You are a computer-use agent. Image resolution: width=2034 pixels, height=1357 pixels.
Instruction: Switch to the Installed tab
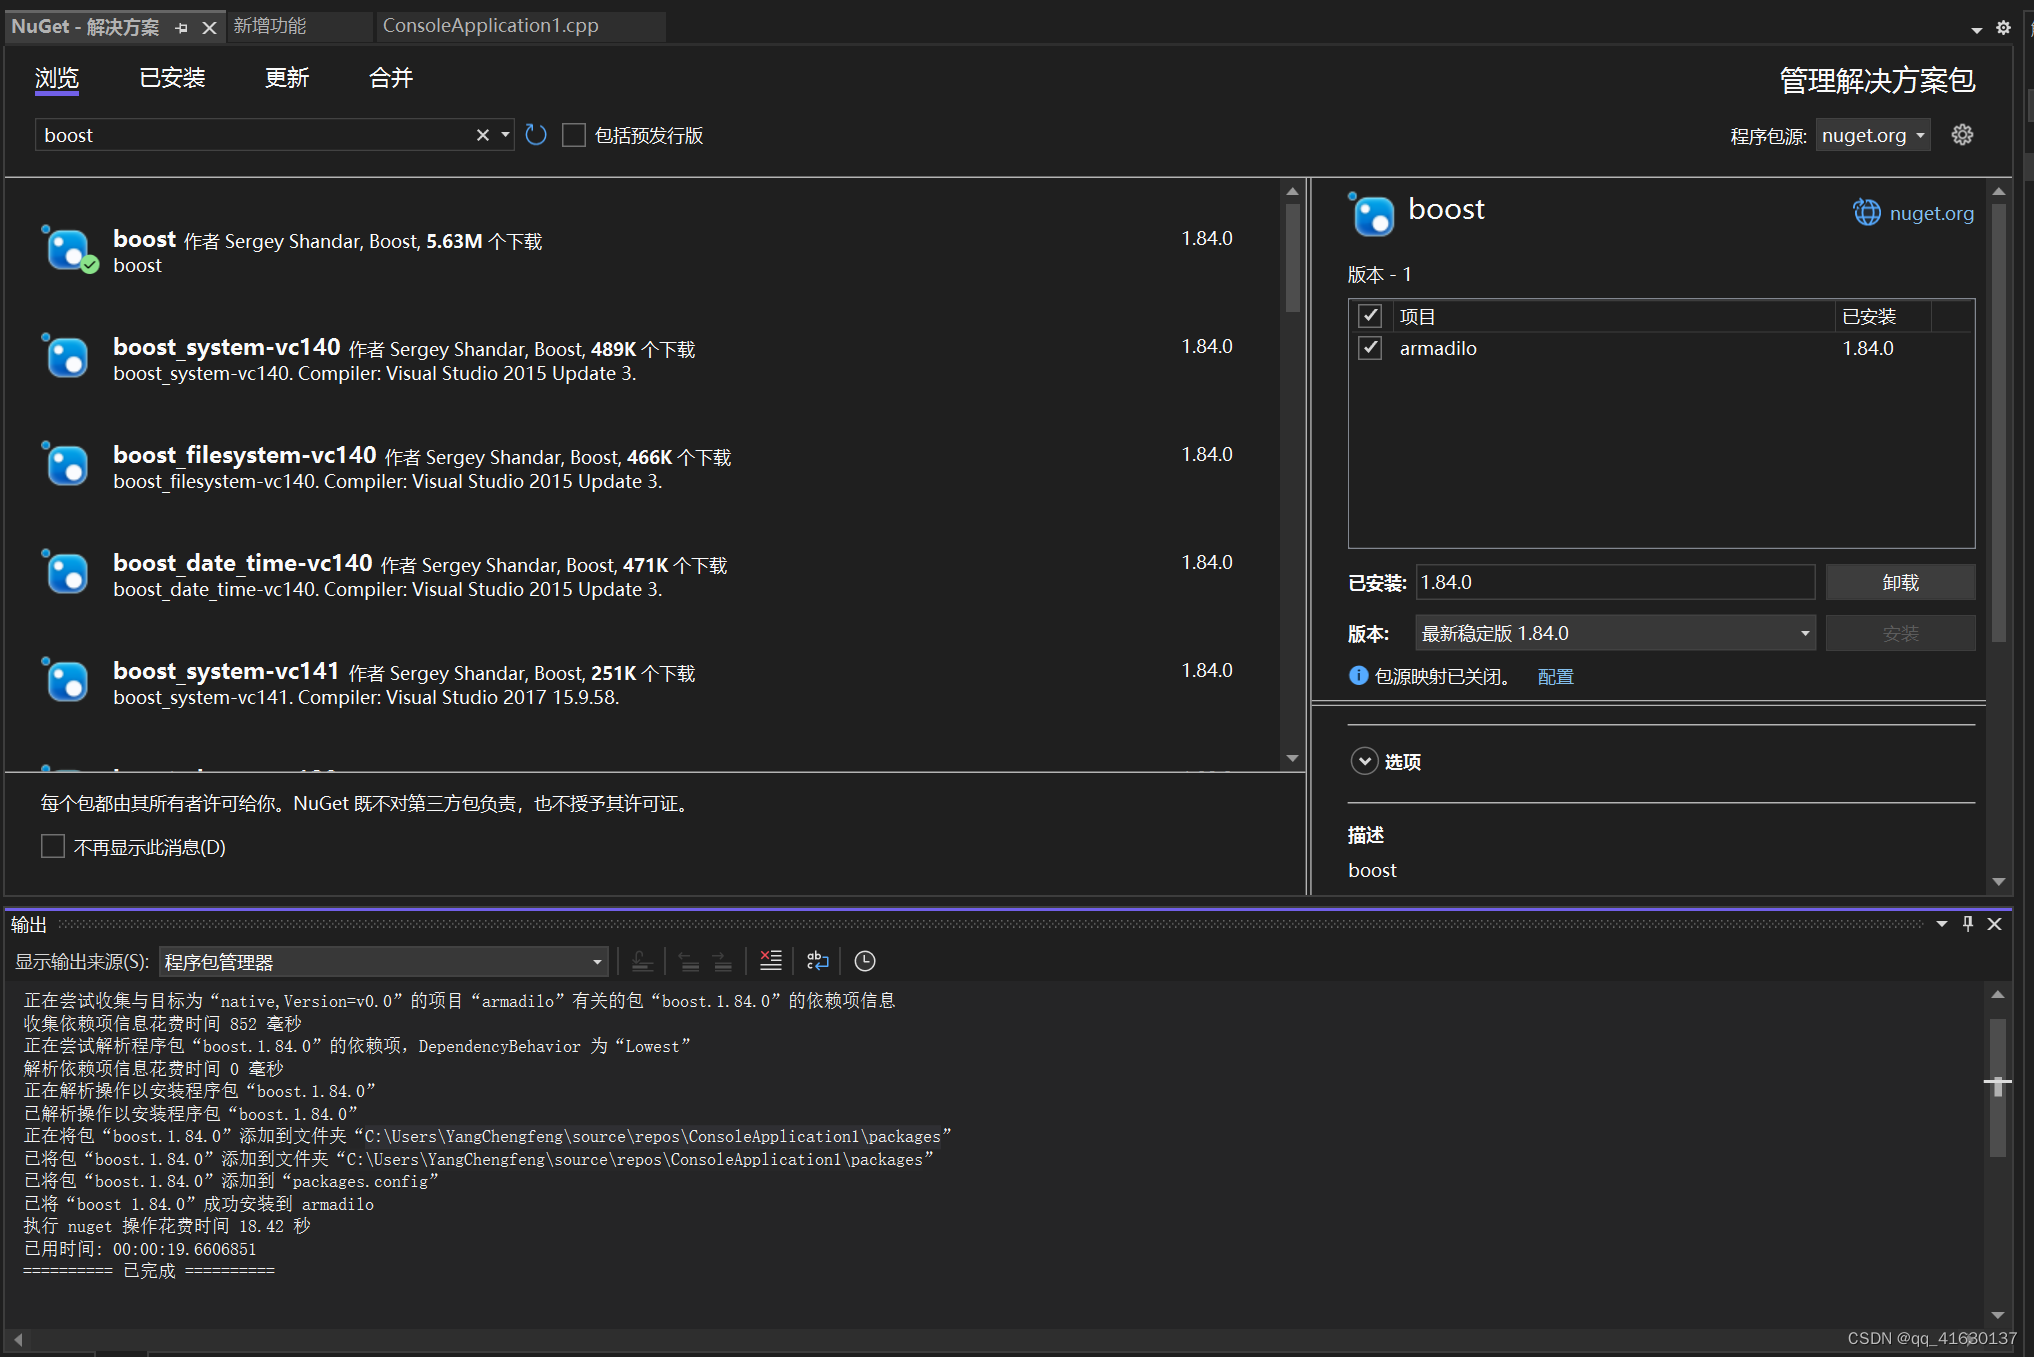[172, 78]
